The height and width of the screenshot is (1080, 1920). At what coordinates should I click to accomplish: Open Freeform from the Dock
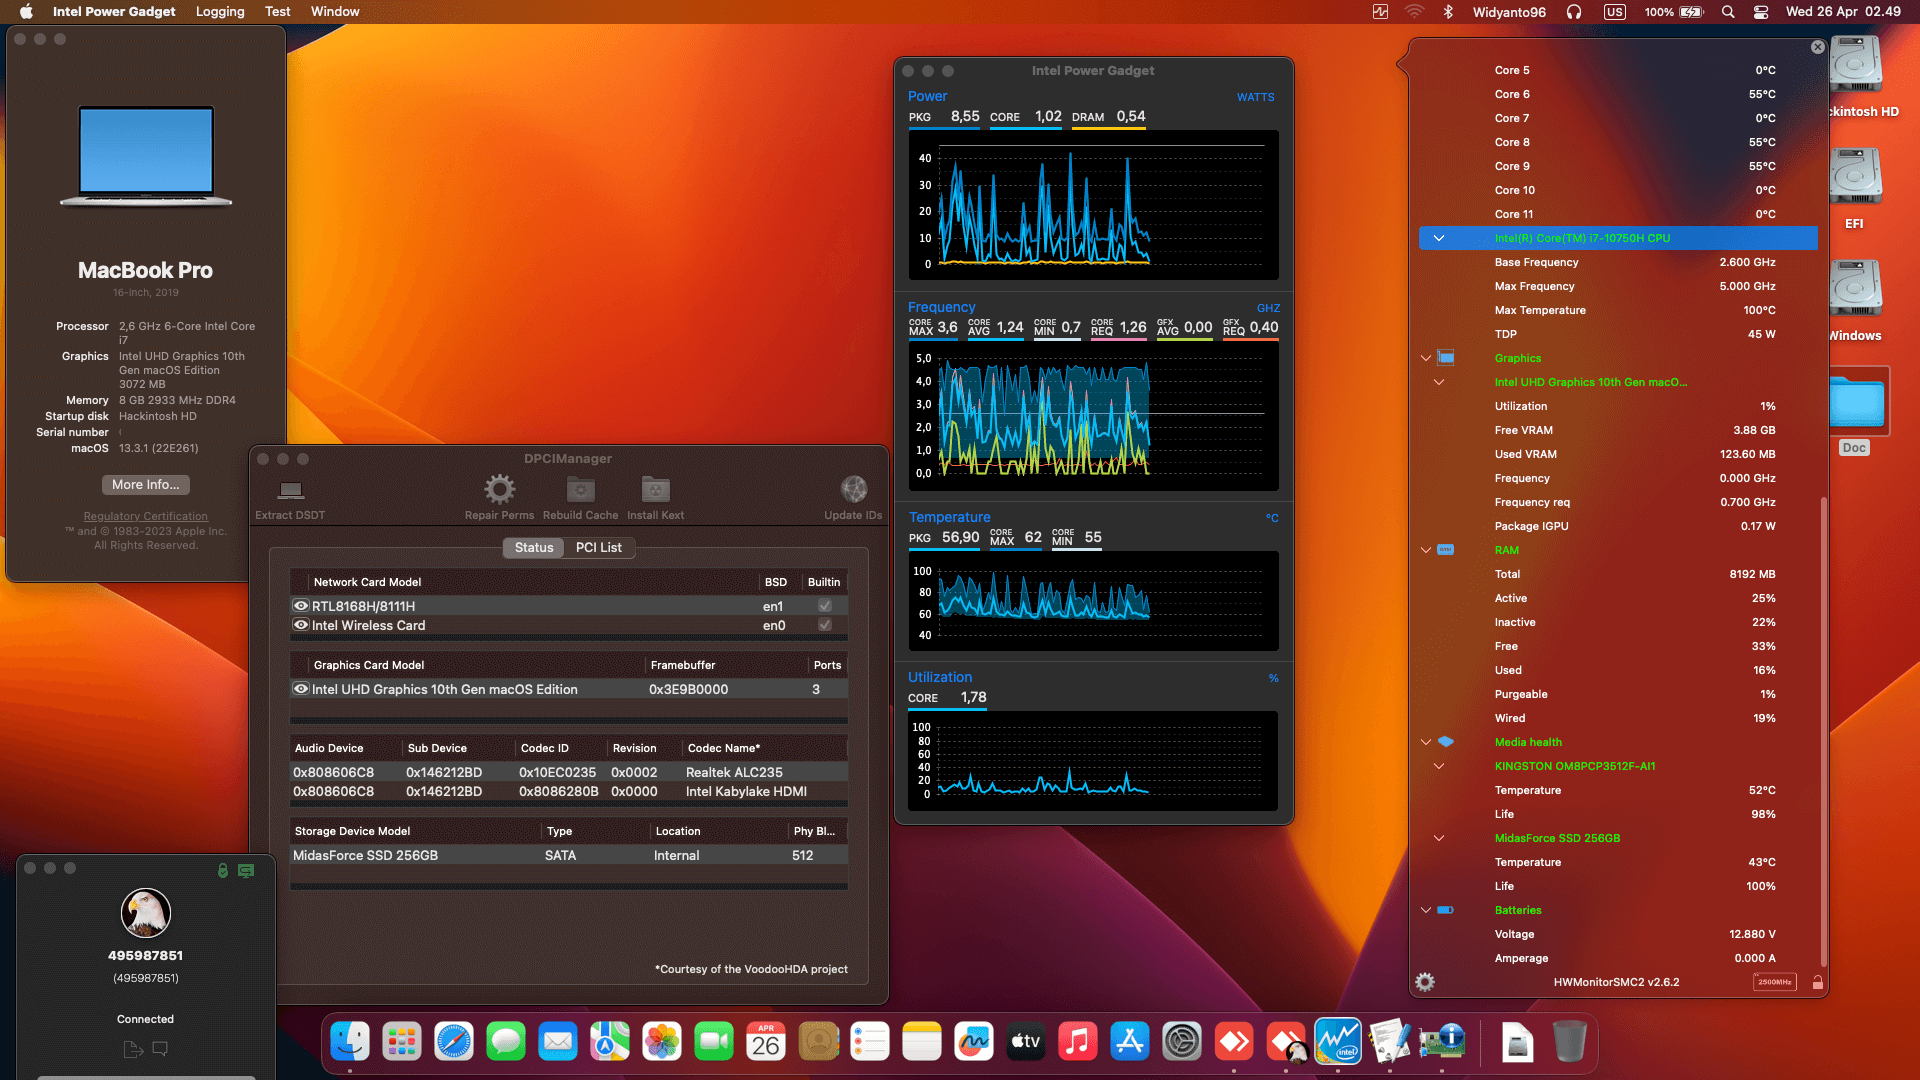pyautogui.click(x=974, y=1042)
